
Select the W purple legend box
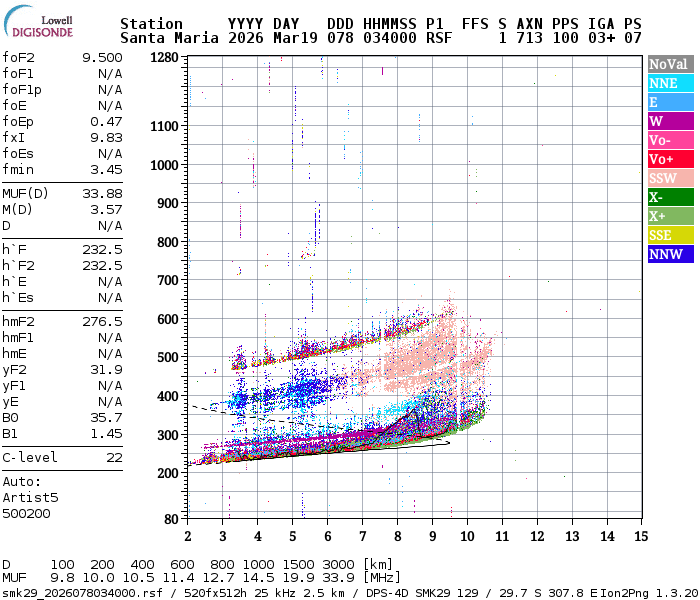[668, 122]
